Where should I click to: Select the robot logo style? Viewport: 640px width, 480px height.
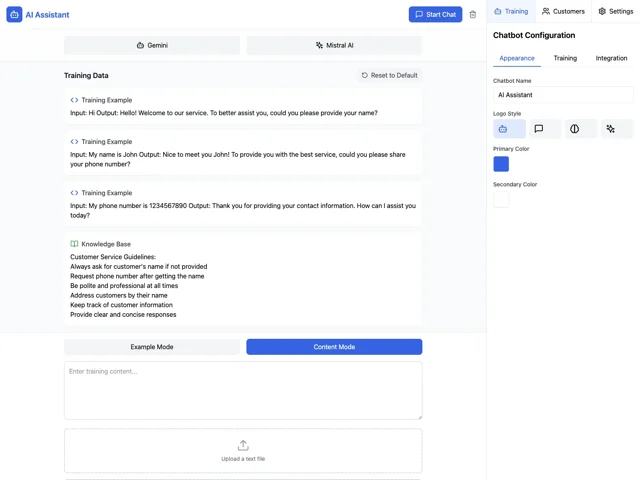(509, 129)
